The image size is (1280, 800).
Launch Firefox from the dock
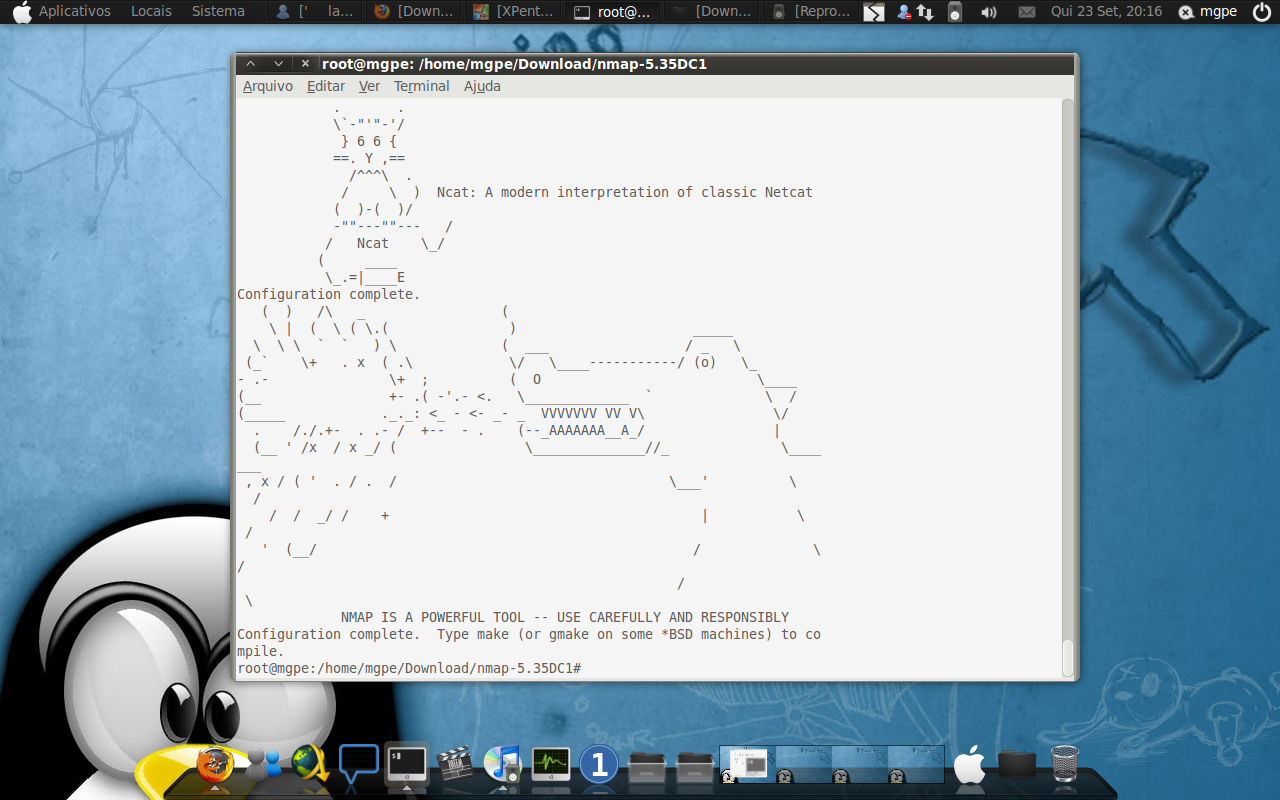[215, 765]
